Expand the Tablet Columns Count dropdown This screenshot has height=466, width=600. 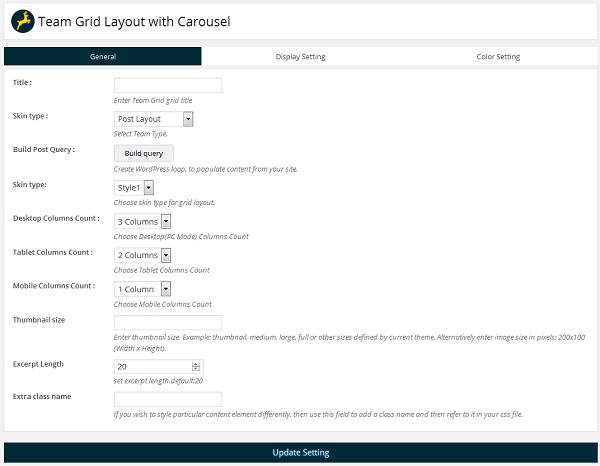click(x=143, y=255)
